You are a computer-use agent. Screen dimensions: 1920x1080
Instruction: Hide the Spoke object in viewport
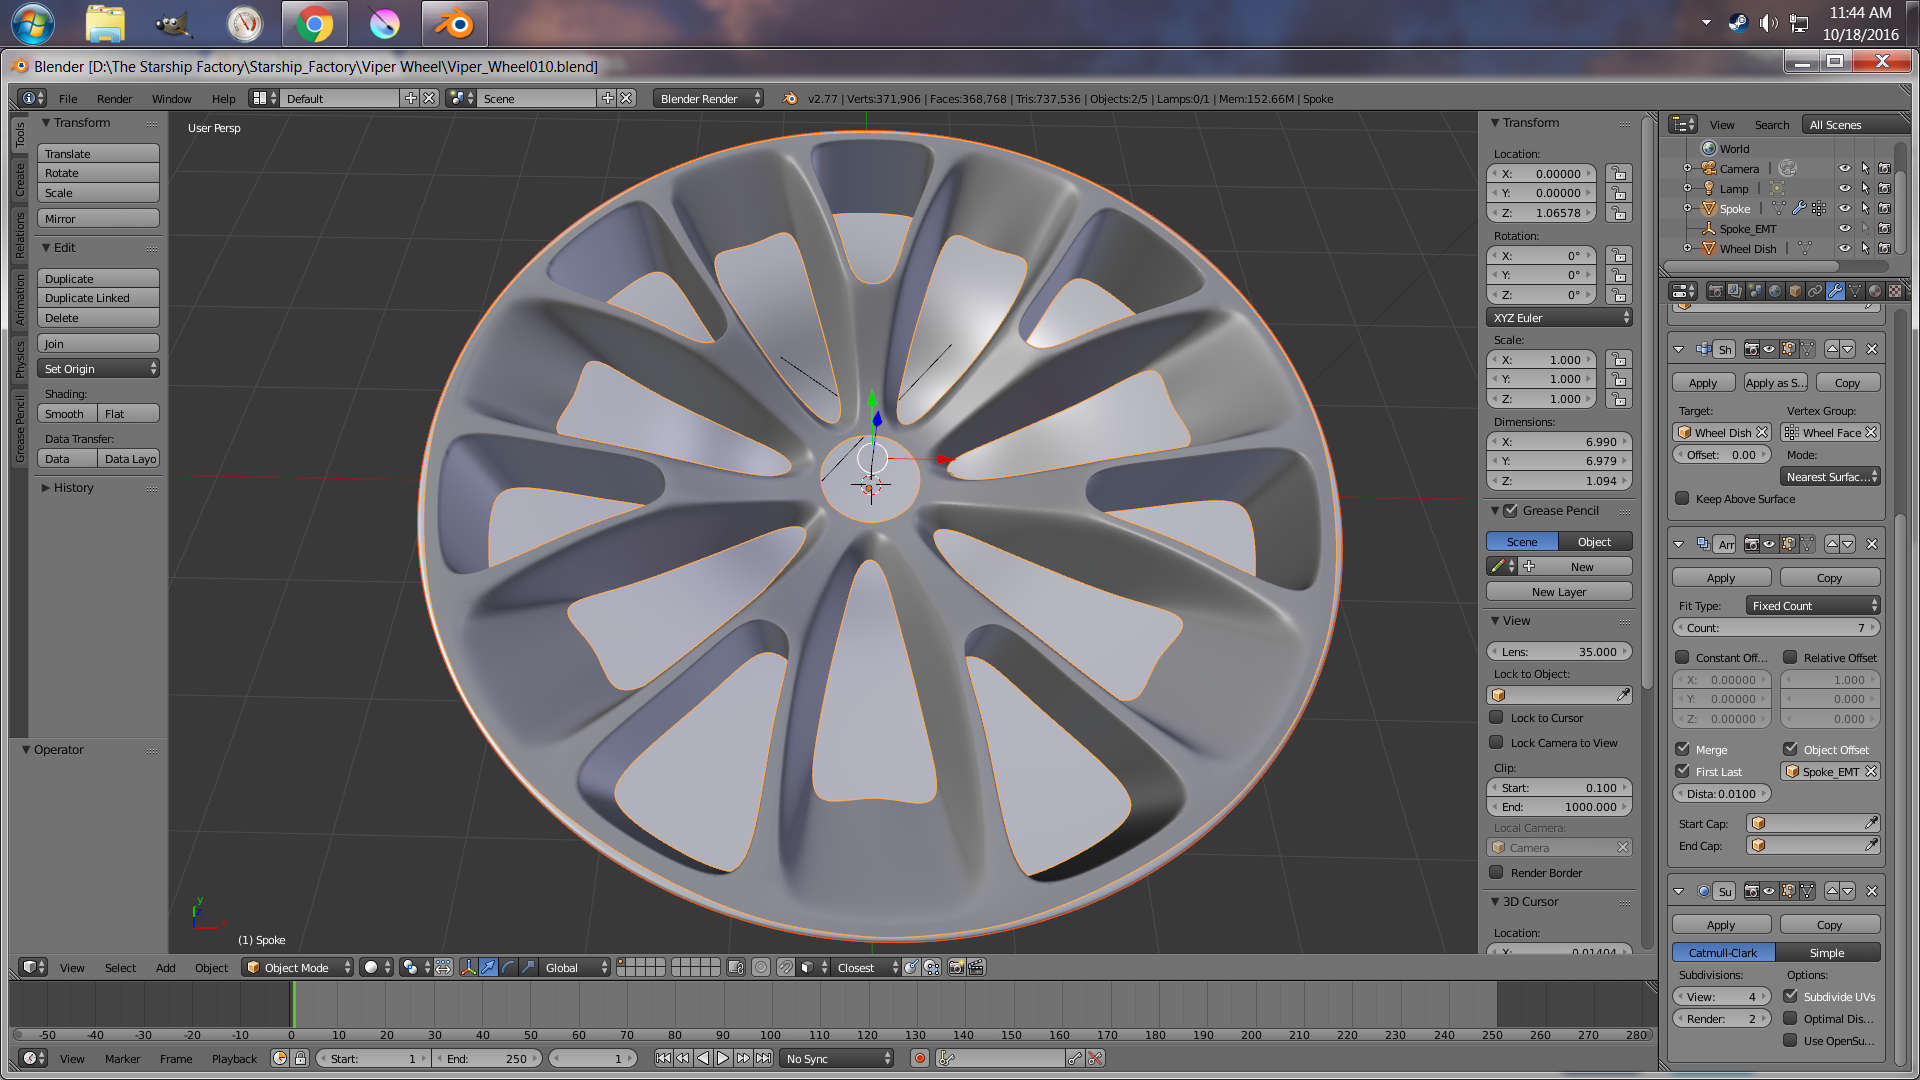(x=1845, y=209)
